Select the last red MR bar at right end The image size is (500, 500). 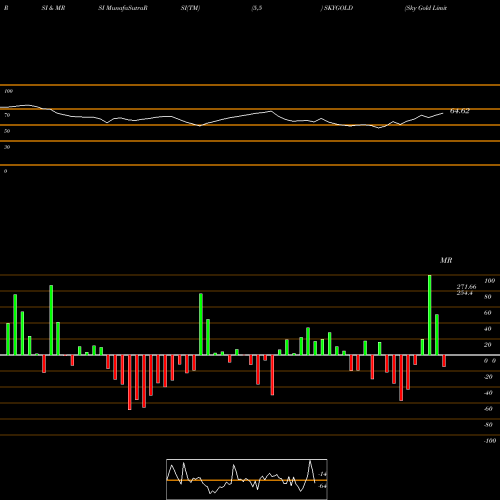tap(444, 361)
